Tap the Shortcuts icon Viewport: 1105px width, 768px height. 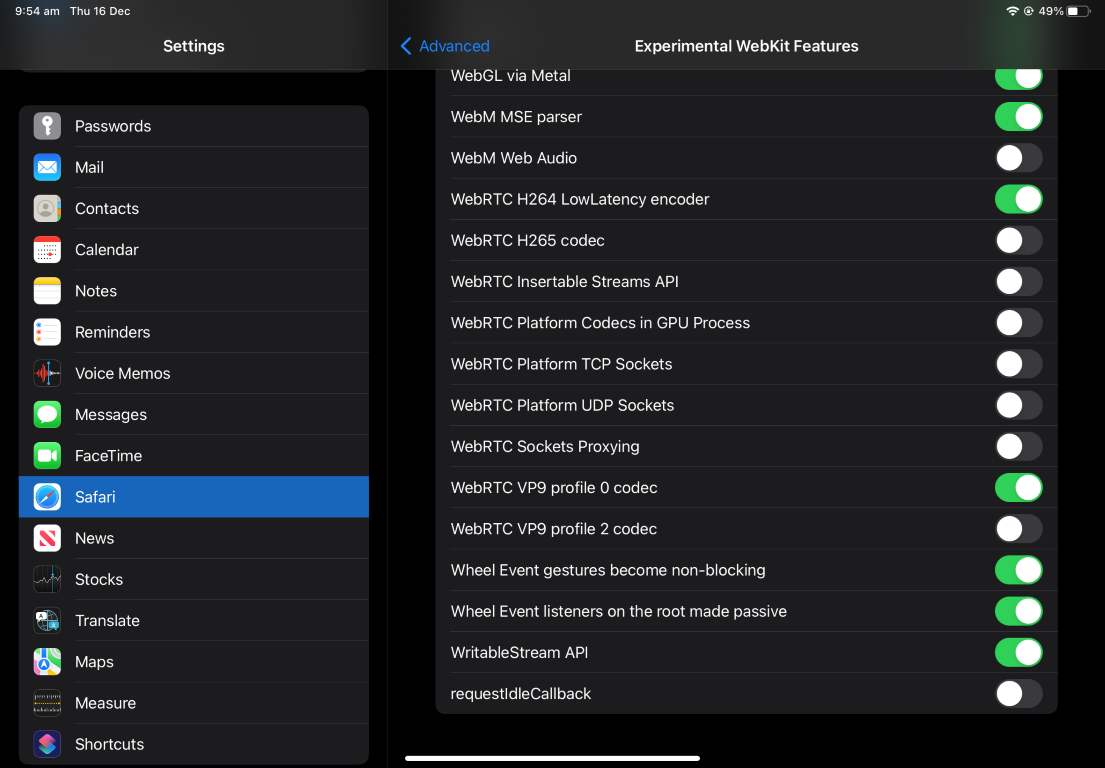(47, 744)
